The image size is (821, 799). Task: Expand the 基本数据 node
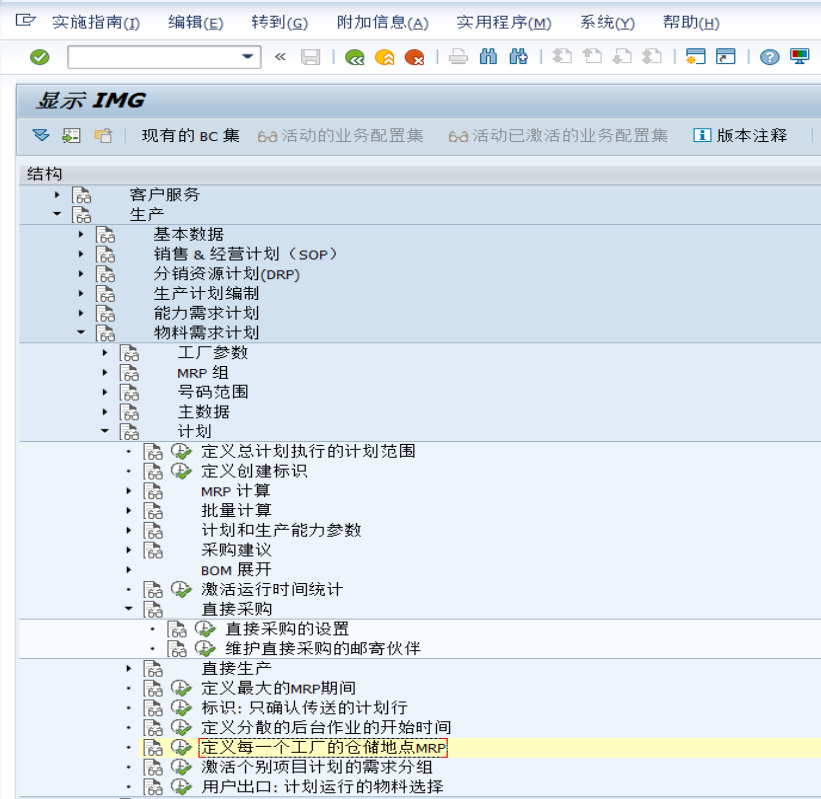(x=81, y=234)
